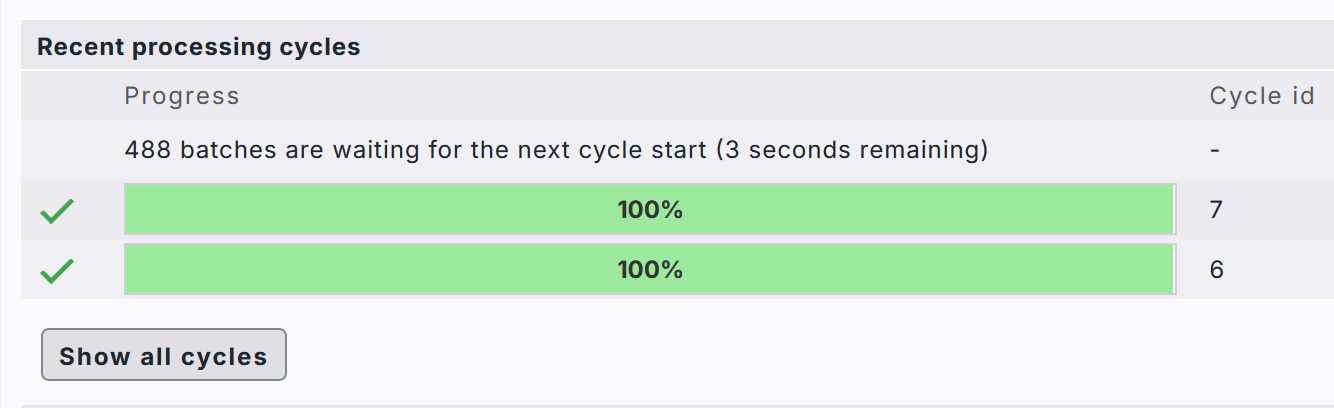
Task: Select cycle id 7 cell
Action: point(1216,210)
